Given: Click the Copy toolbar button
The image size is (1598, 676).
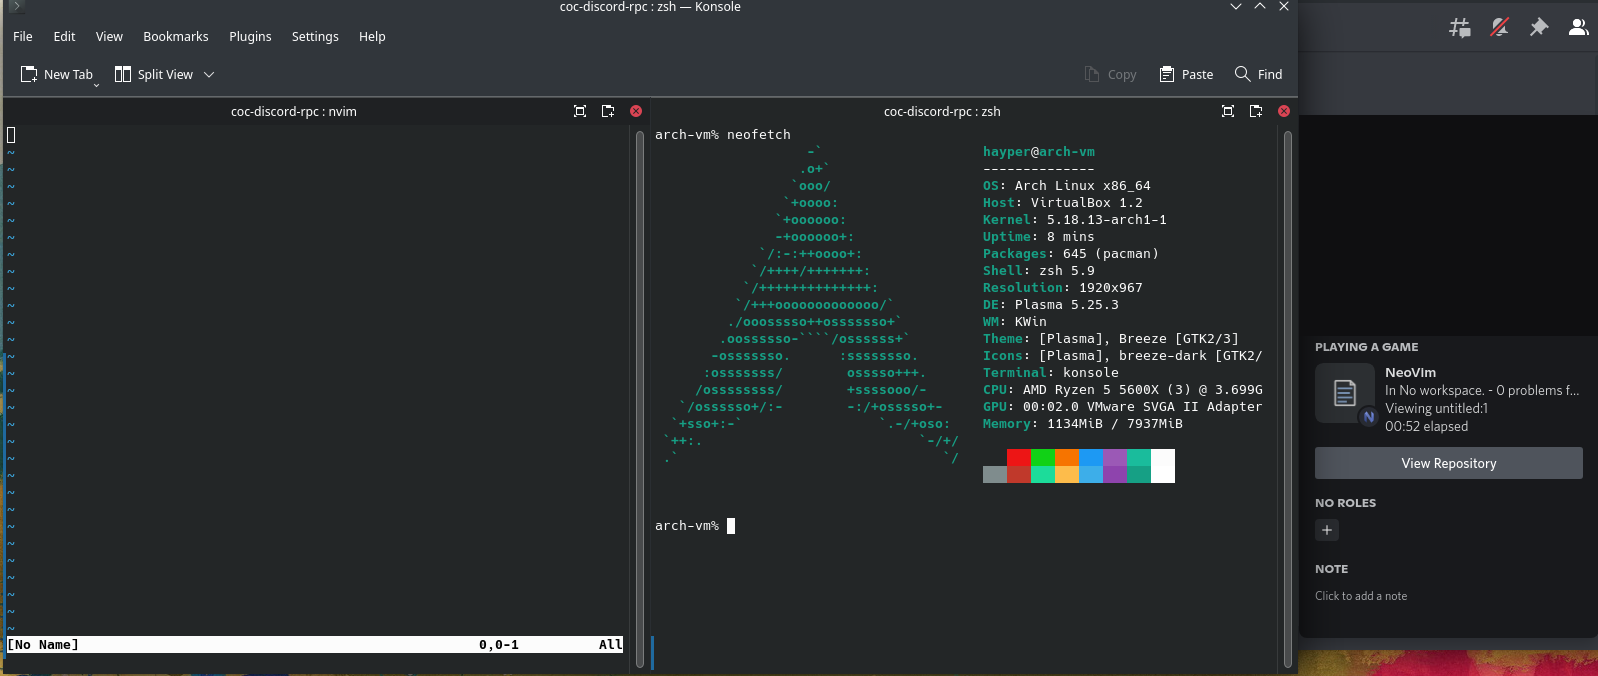Looking at the screenshot, I should pyautogui.click(x=1111, y=74).
